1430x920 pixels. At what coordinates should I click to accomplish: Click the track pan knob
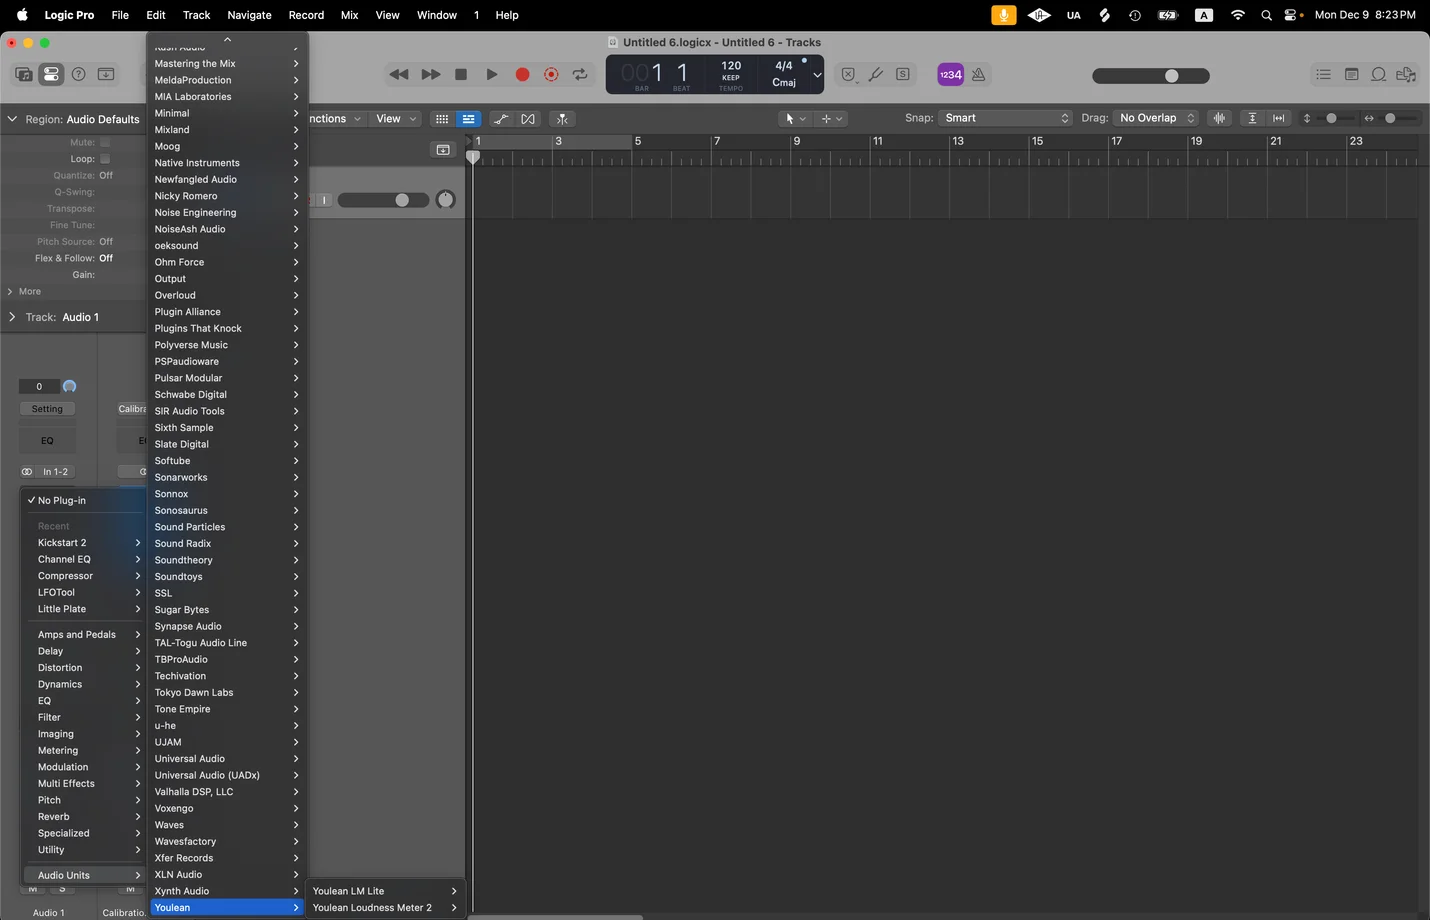(x=446, y=200)
